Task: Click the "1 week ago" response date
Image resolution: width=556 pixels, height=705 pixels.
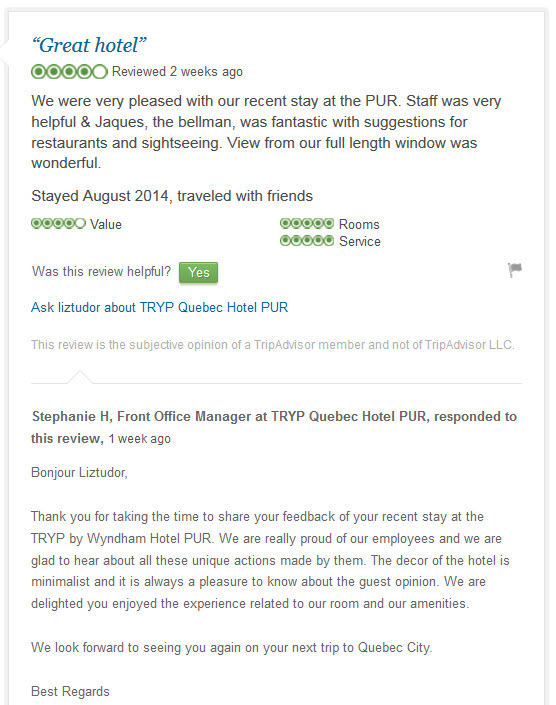Action: (139, 439)
